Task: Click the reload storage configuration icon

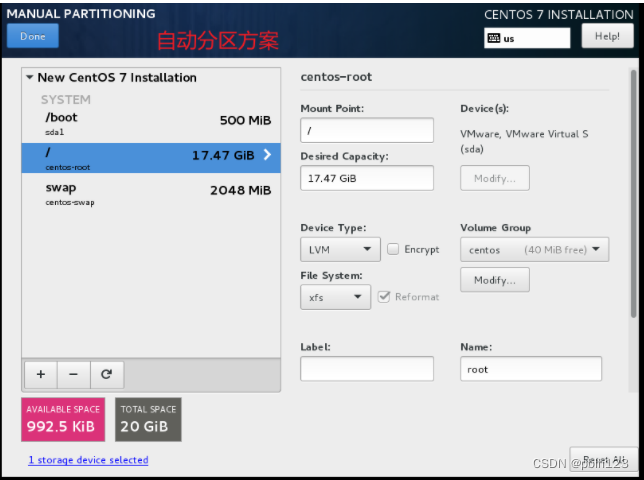Action: (x=107, y=374)
